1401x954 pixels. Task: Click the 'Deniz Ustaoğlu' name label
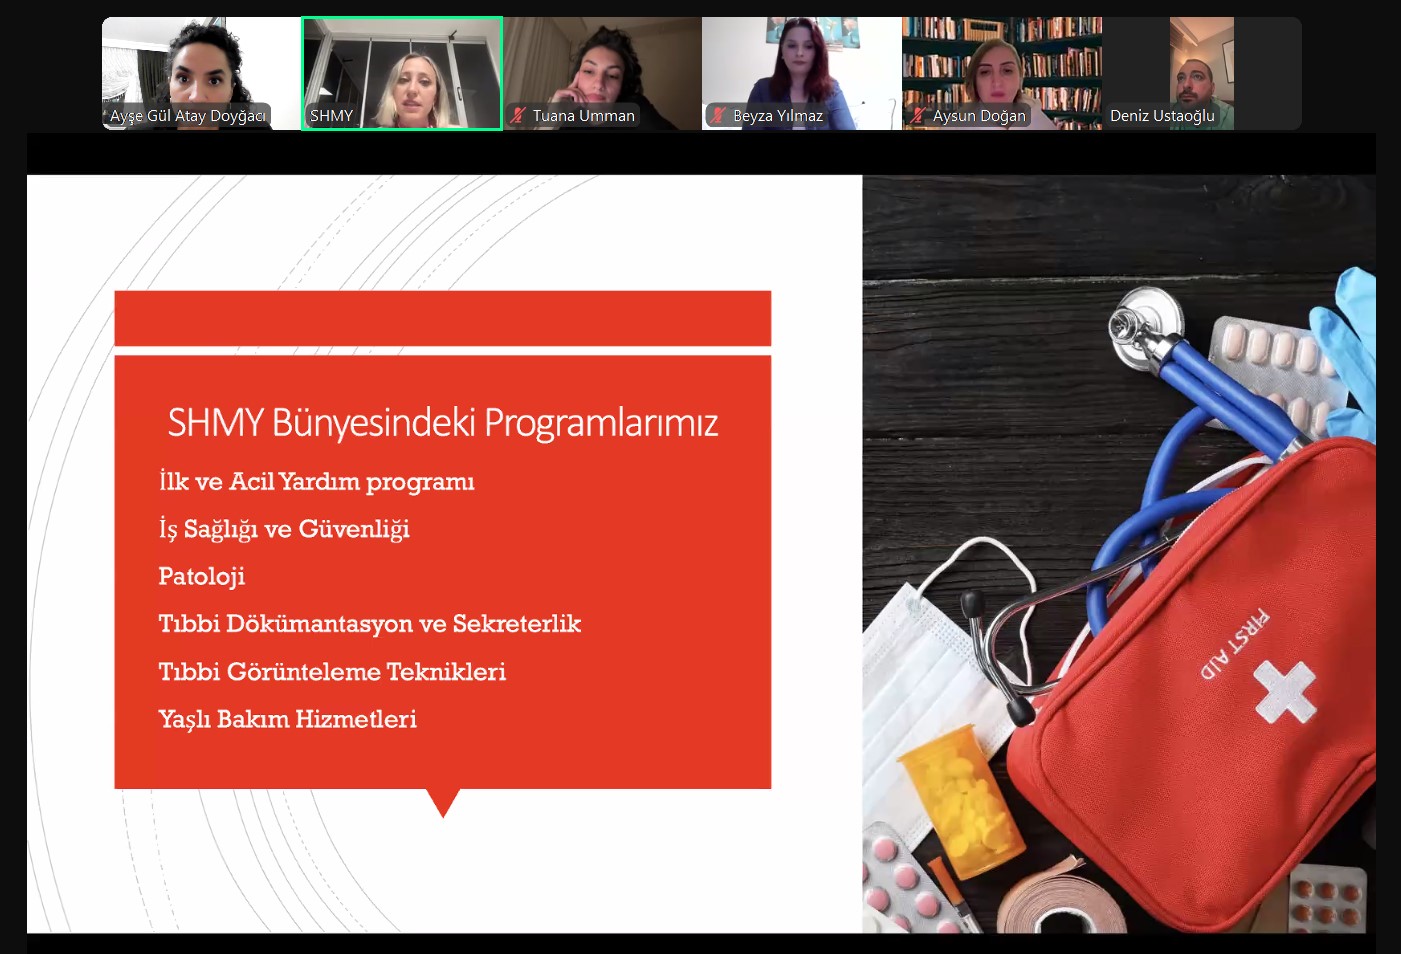(1162, 116)
